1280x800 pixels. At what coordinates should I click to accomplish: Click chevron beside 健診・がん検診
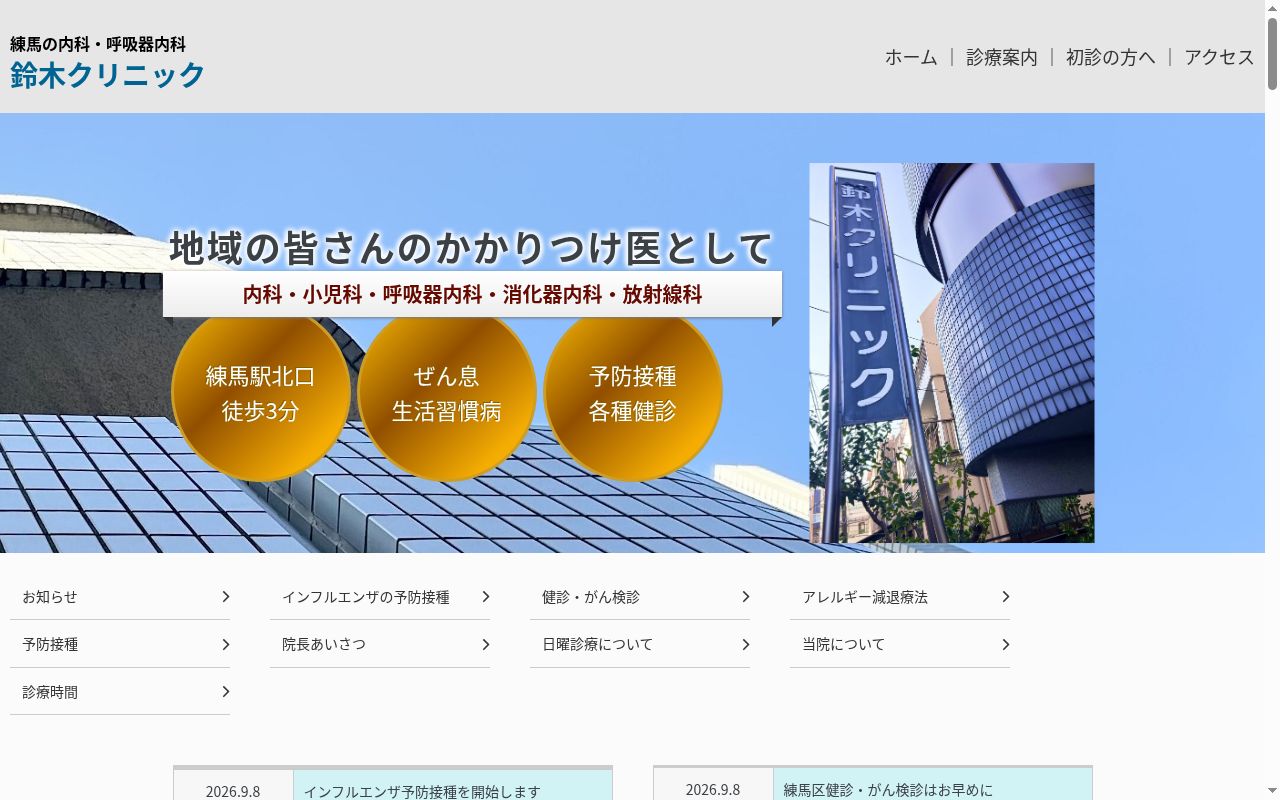click(x=746, y=597)
